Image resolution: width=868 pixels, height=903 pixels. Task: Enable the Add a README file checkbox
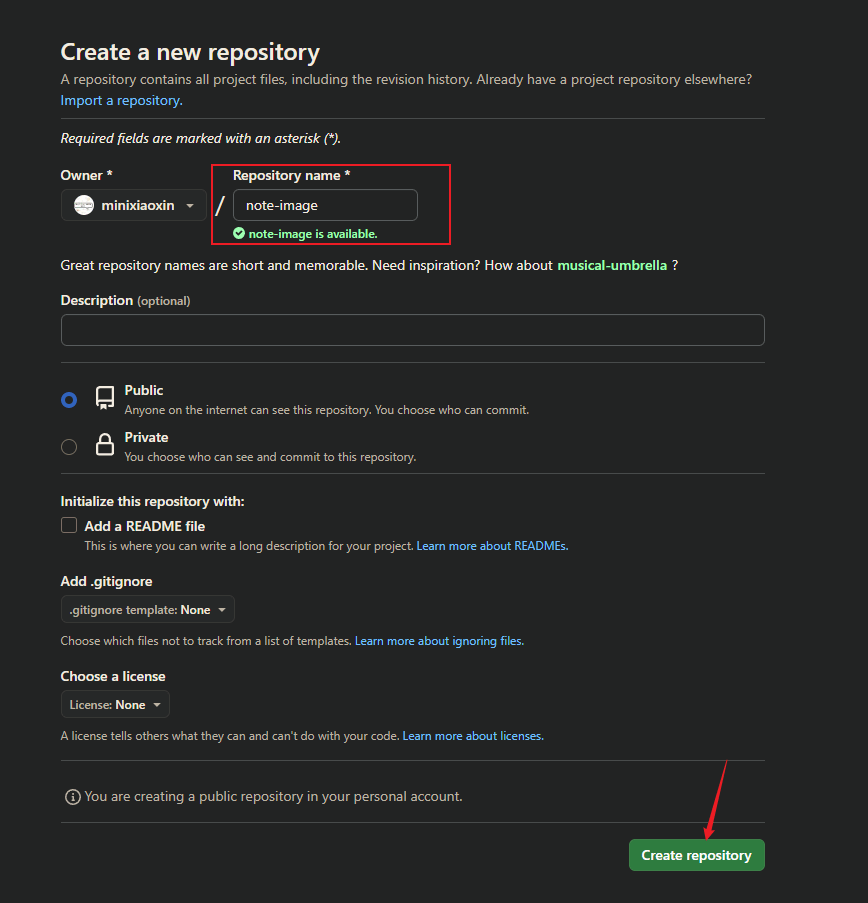[69, 525]
